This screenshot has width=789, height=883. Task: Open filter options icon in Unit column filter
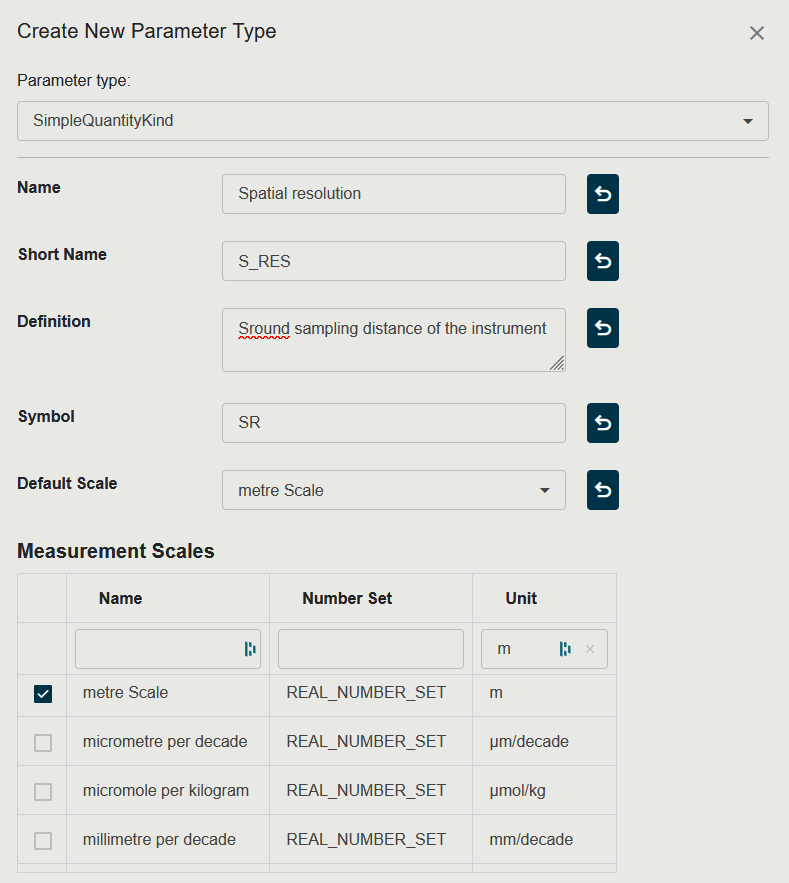point(565,649)
